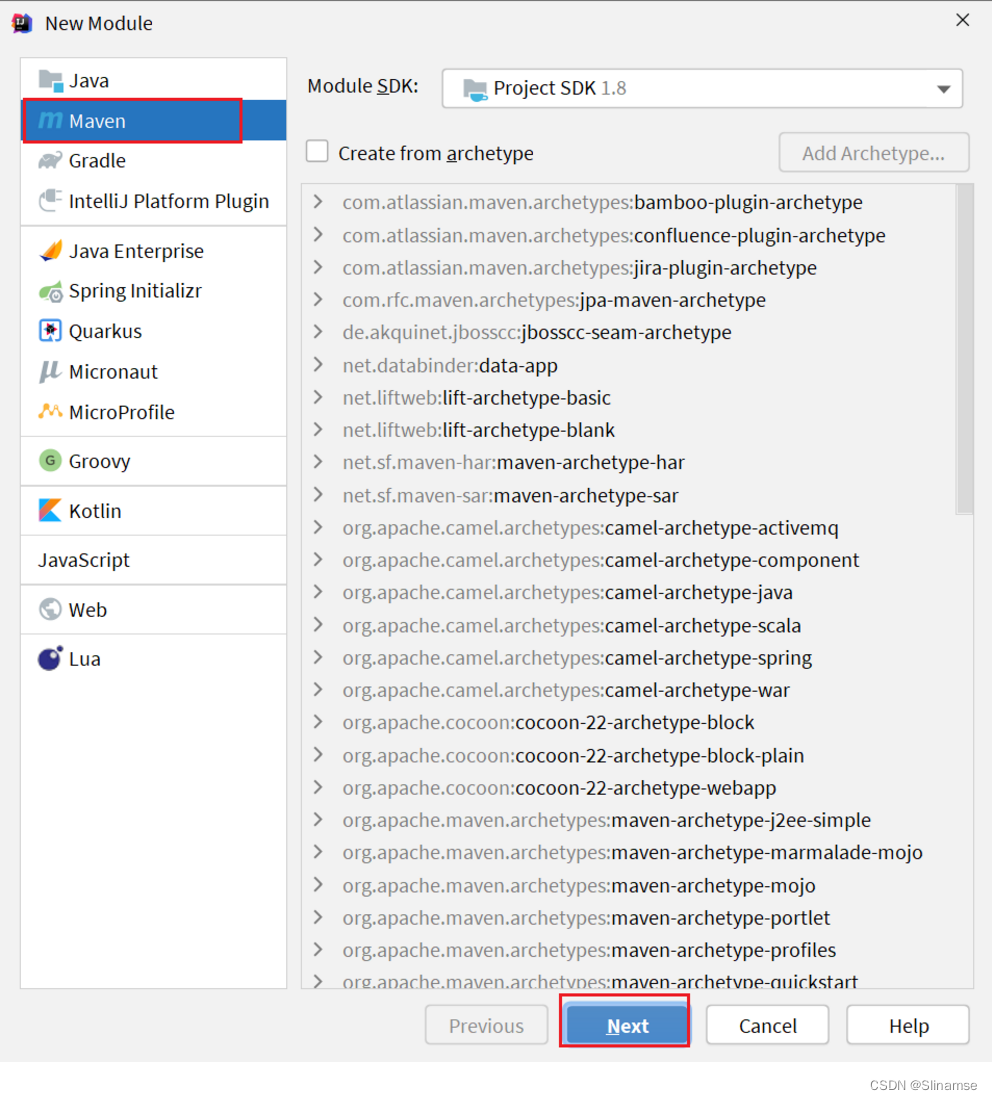The image size is (992, 1100).
Task: Select camel-archetype-component entry
Action: pos(601,560)
